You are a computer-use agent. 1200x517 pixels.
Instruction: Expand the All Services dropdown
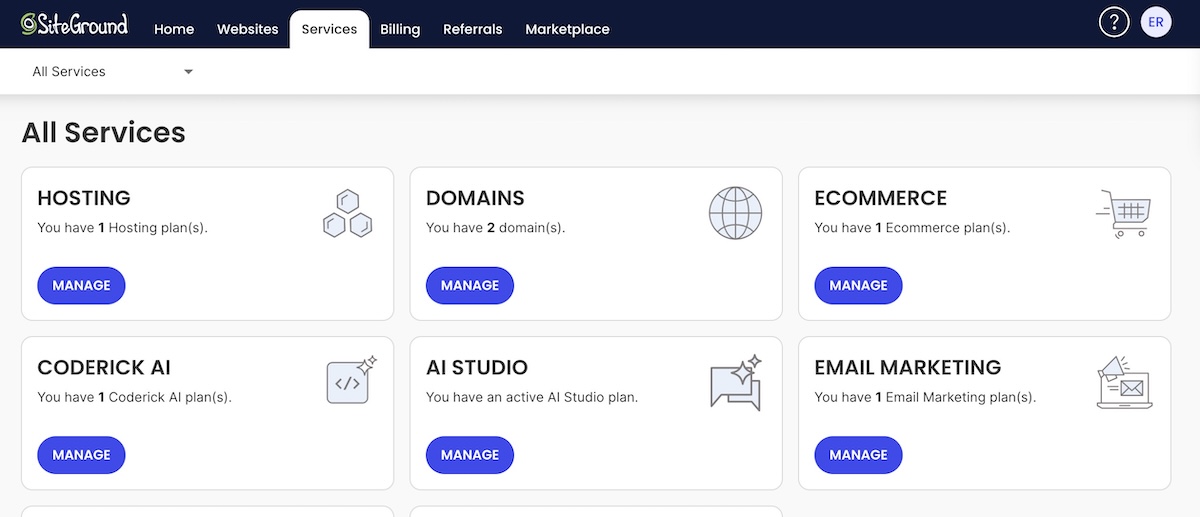click(112, 72)
